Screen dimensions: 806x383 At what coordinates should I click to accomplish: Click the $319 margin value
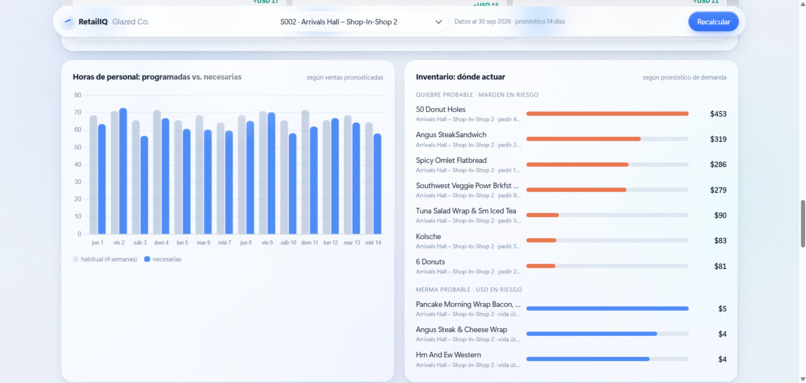coord(718,139)
